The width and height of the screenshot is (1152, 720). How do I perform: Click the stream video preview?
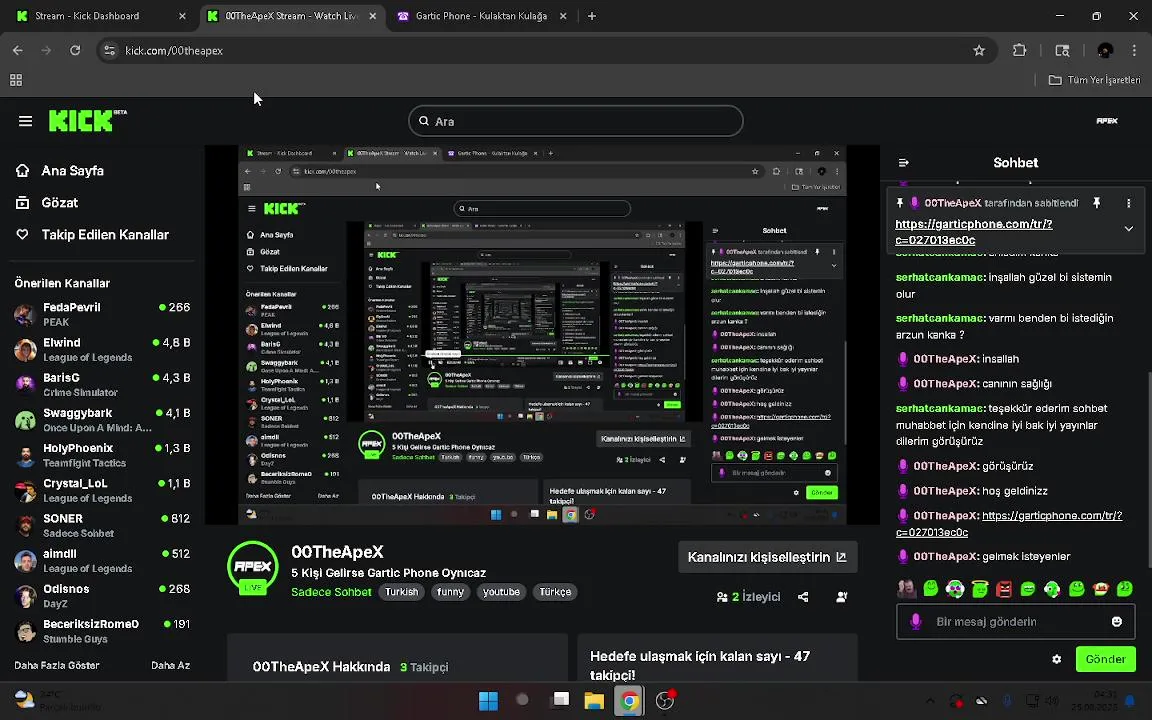click(x=542, y=335)
